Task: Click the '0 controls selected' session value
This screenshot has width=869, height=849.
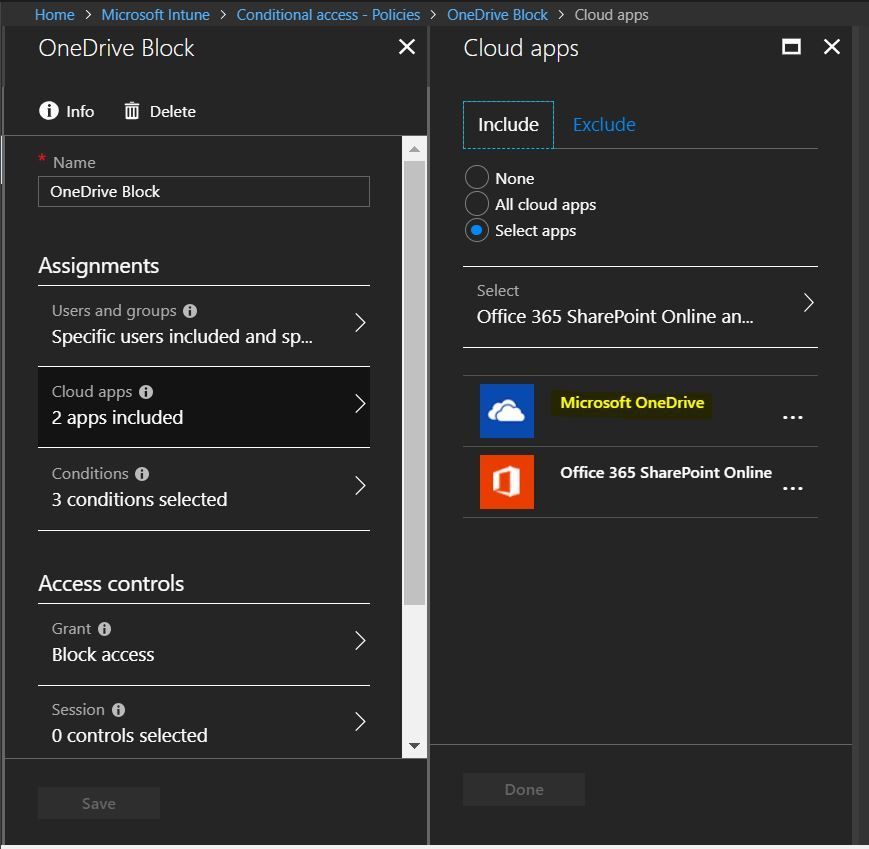Action: click(x=129, y=735)
